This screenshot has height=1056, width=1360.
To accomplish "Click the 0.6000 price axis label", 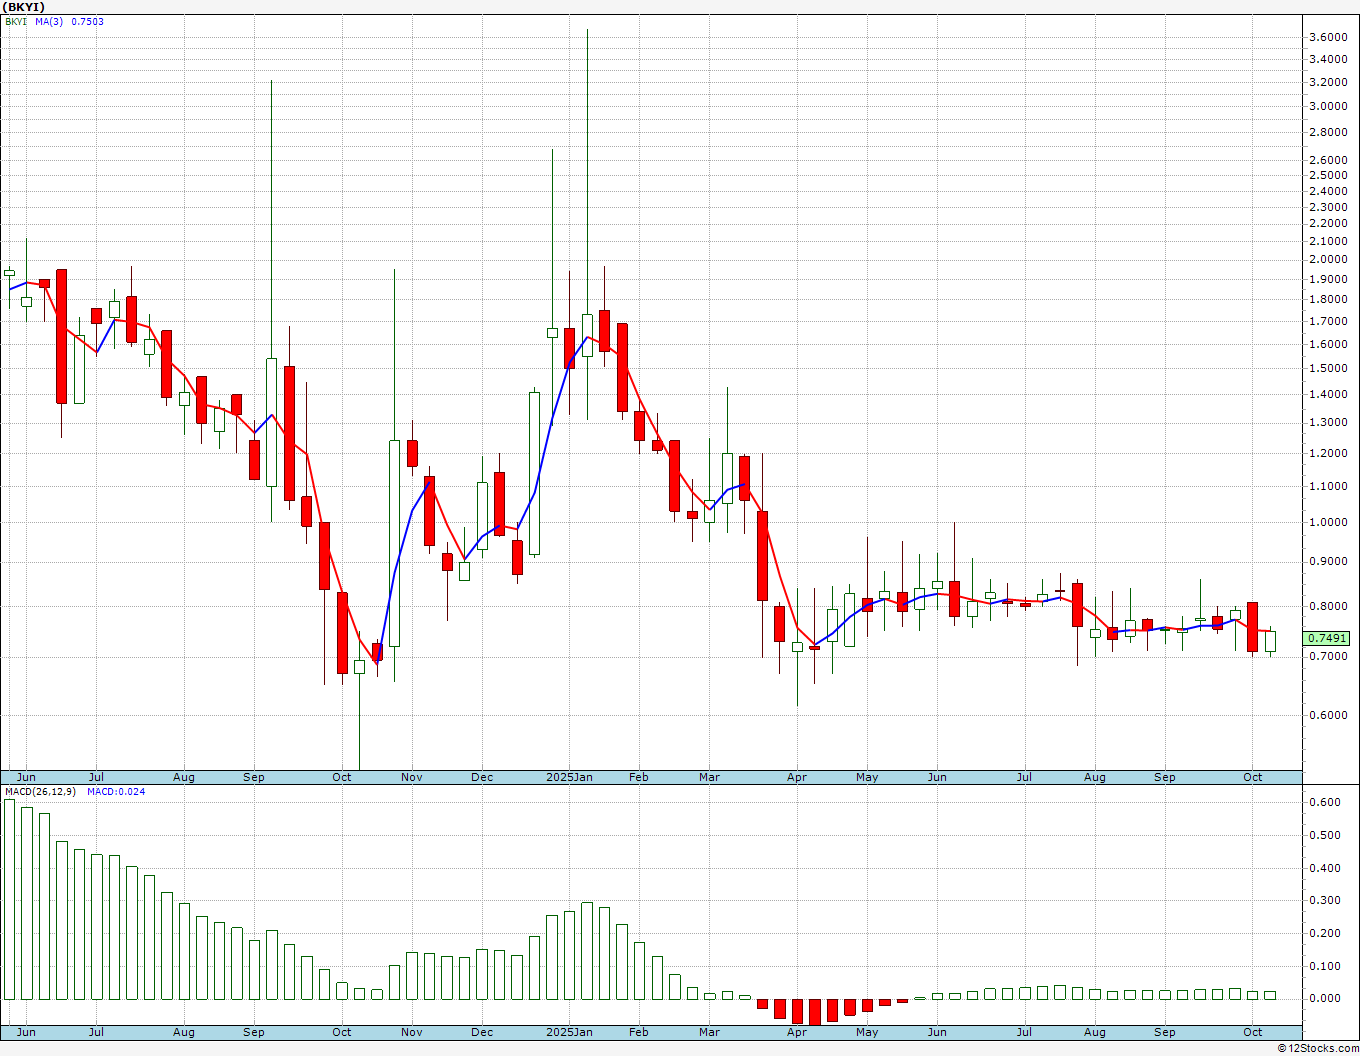I will click(1327, 715).
